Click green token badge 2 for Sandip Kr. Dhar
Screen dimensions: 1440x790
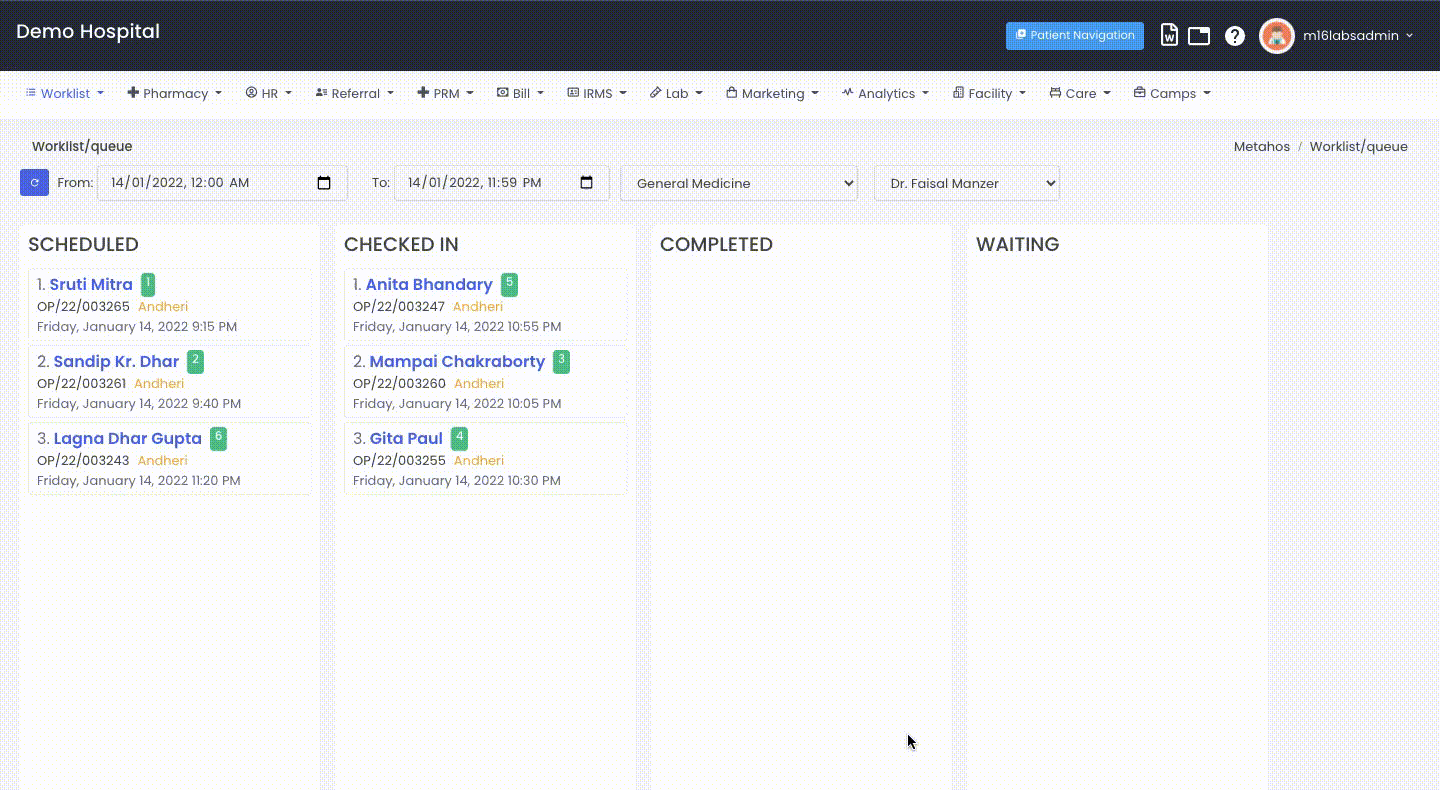pyautogui.click(x=195, y=361)
